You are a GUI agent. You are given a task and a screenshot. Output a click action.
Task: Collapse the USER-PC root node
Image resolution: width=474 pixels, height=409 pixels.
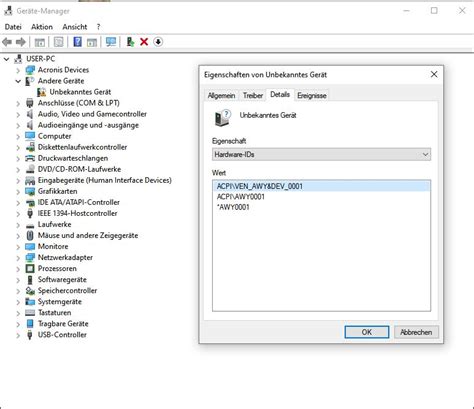(6, 59)
